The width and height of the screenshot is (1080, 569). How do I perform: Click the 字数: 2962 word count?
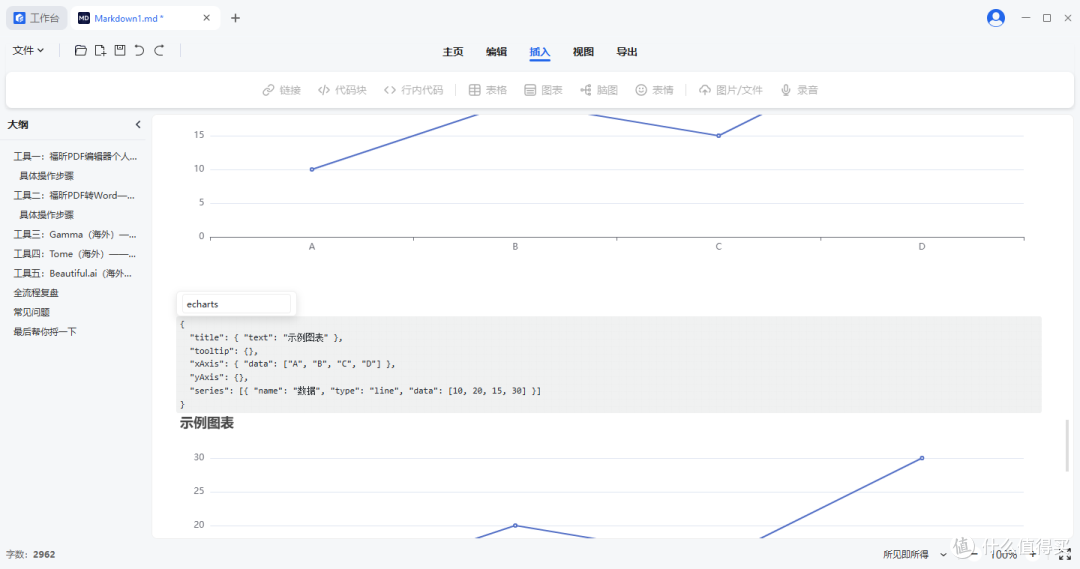point(30,555)
